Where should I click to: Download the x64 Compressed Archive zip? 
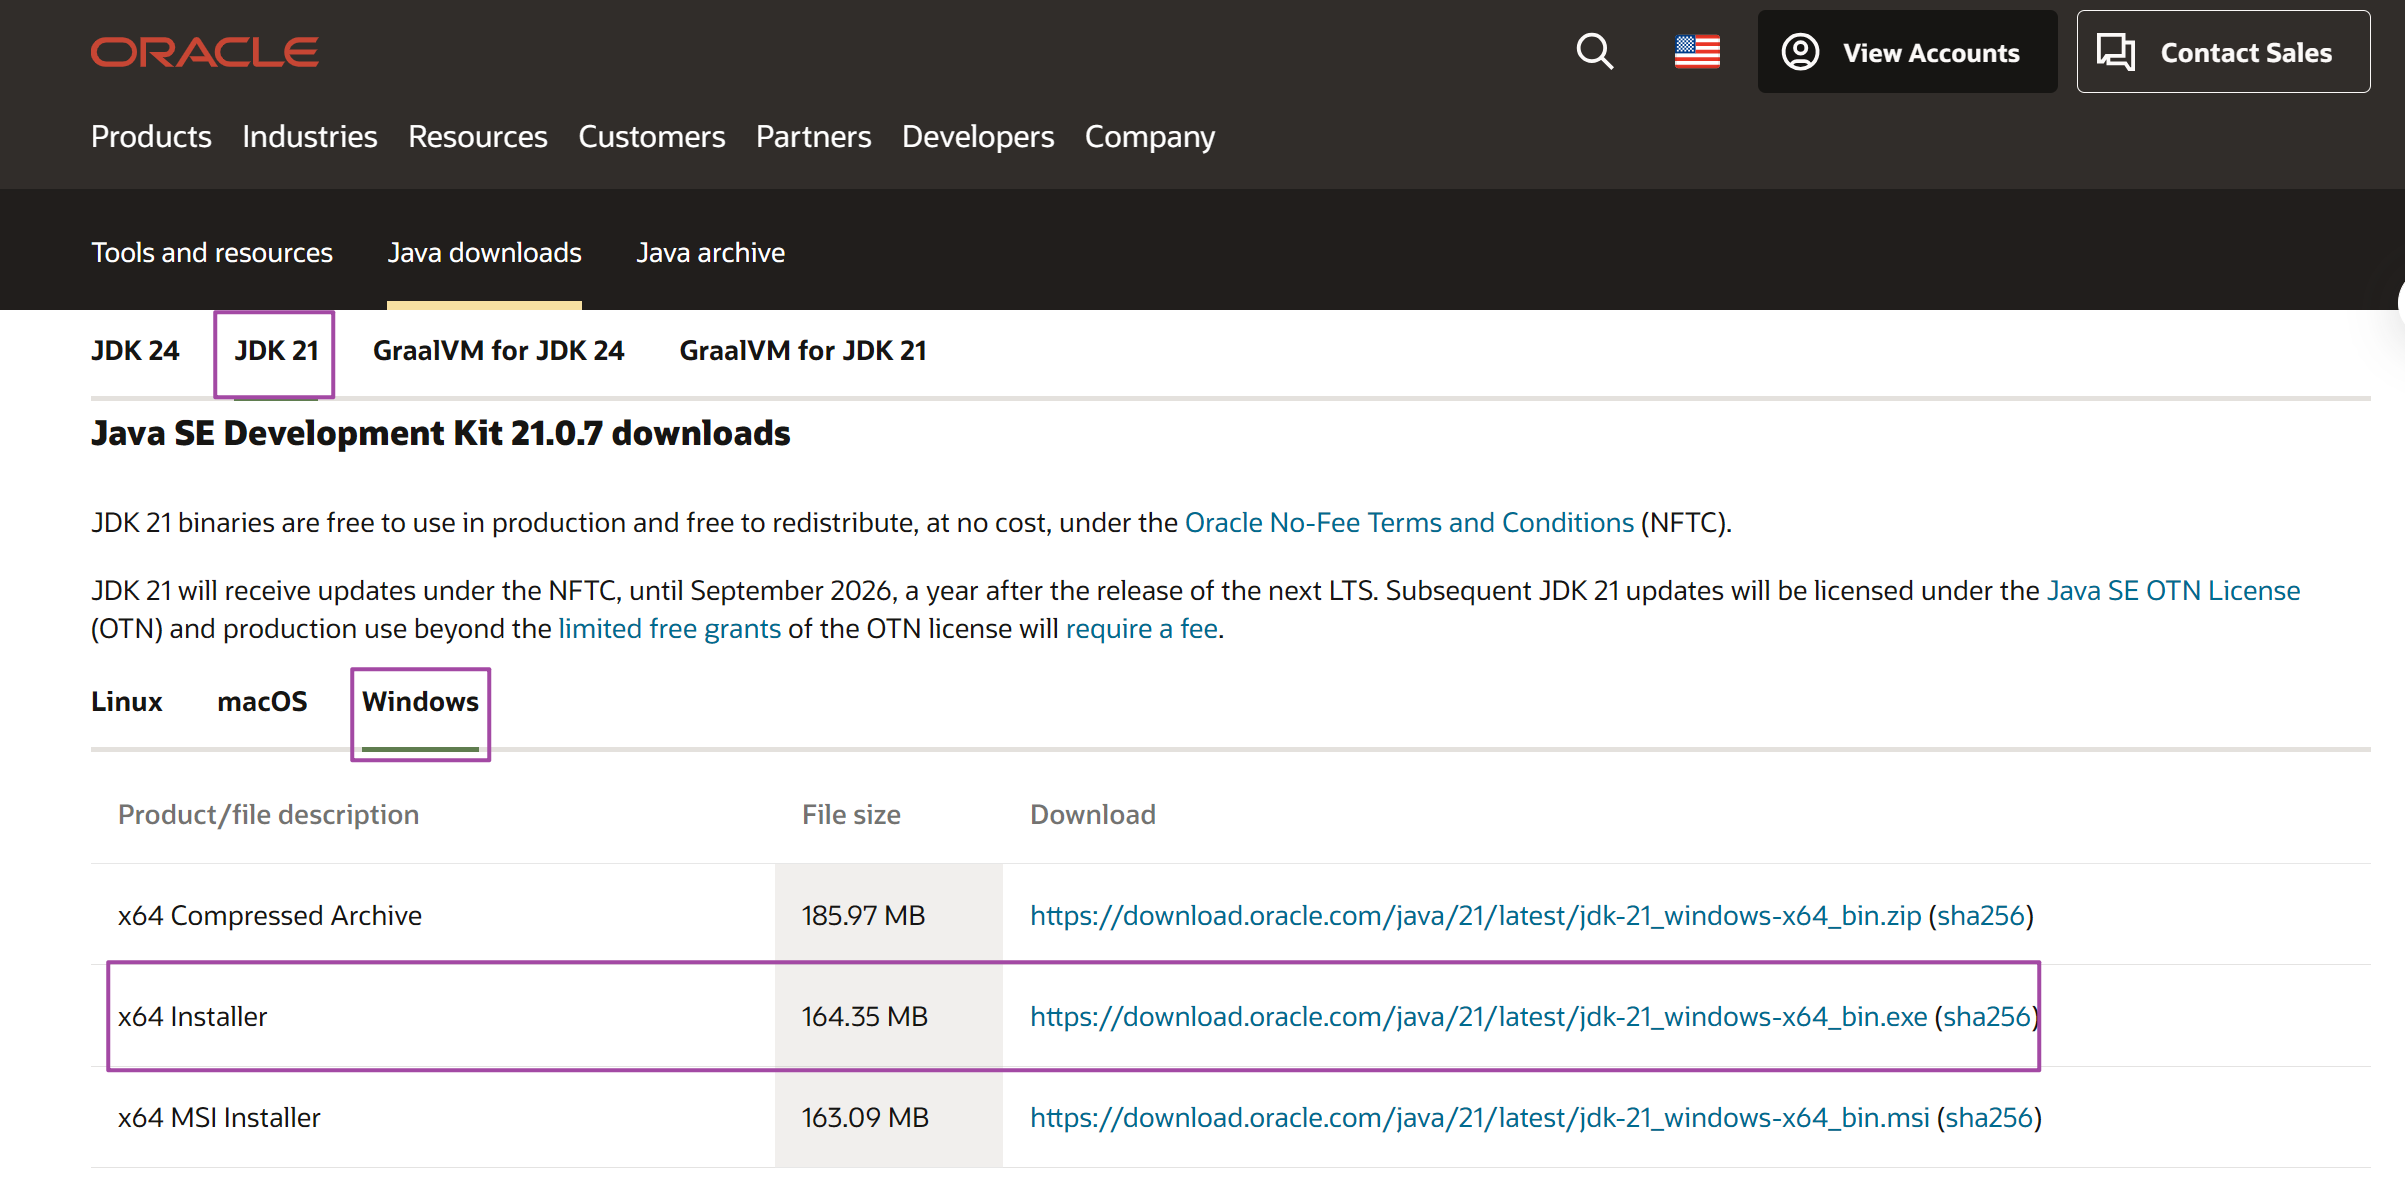point(1475,914)
